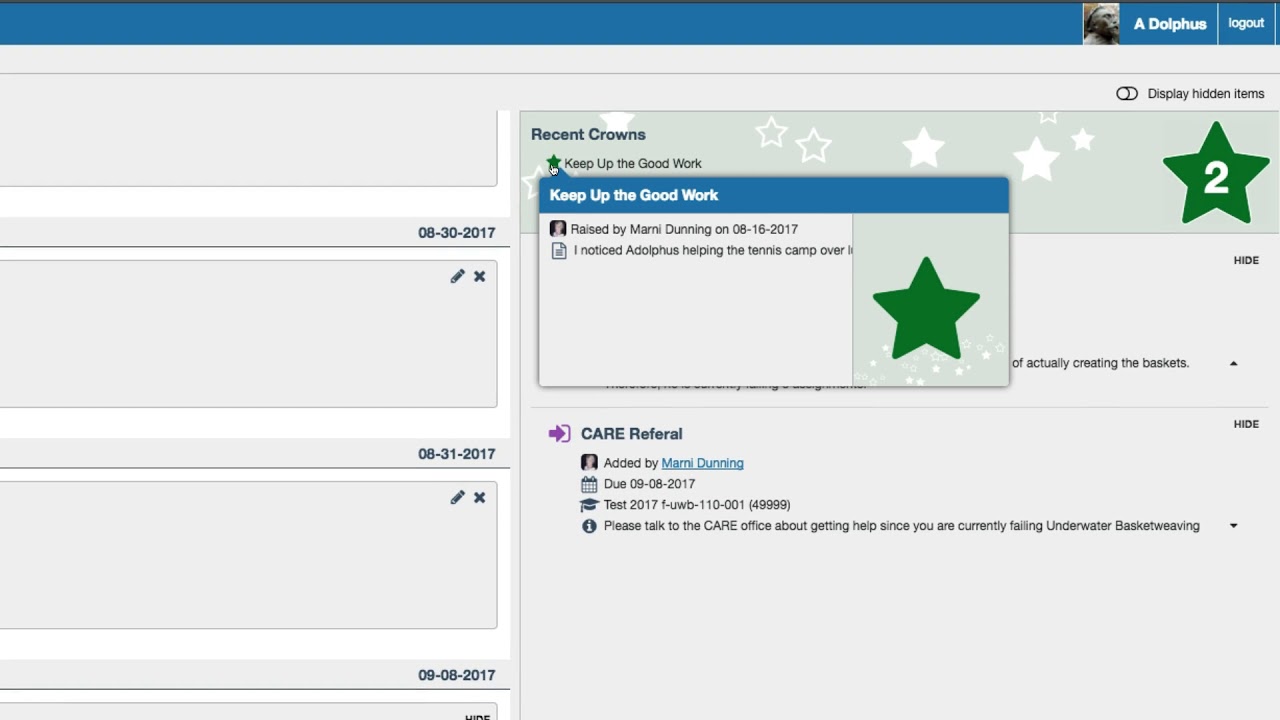Hide the CARE Referal item
Screen dimensions: 1280x720
coord(1246,424)
